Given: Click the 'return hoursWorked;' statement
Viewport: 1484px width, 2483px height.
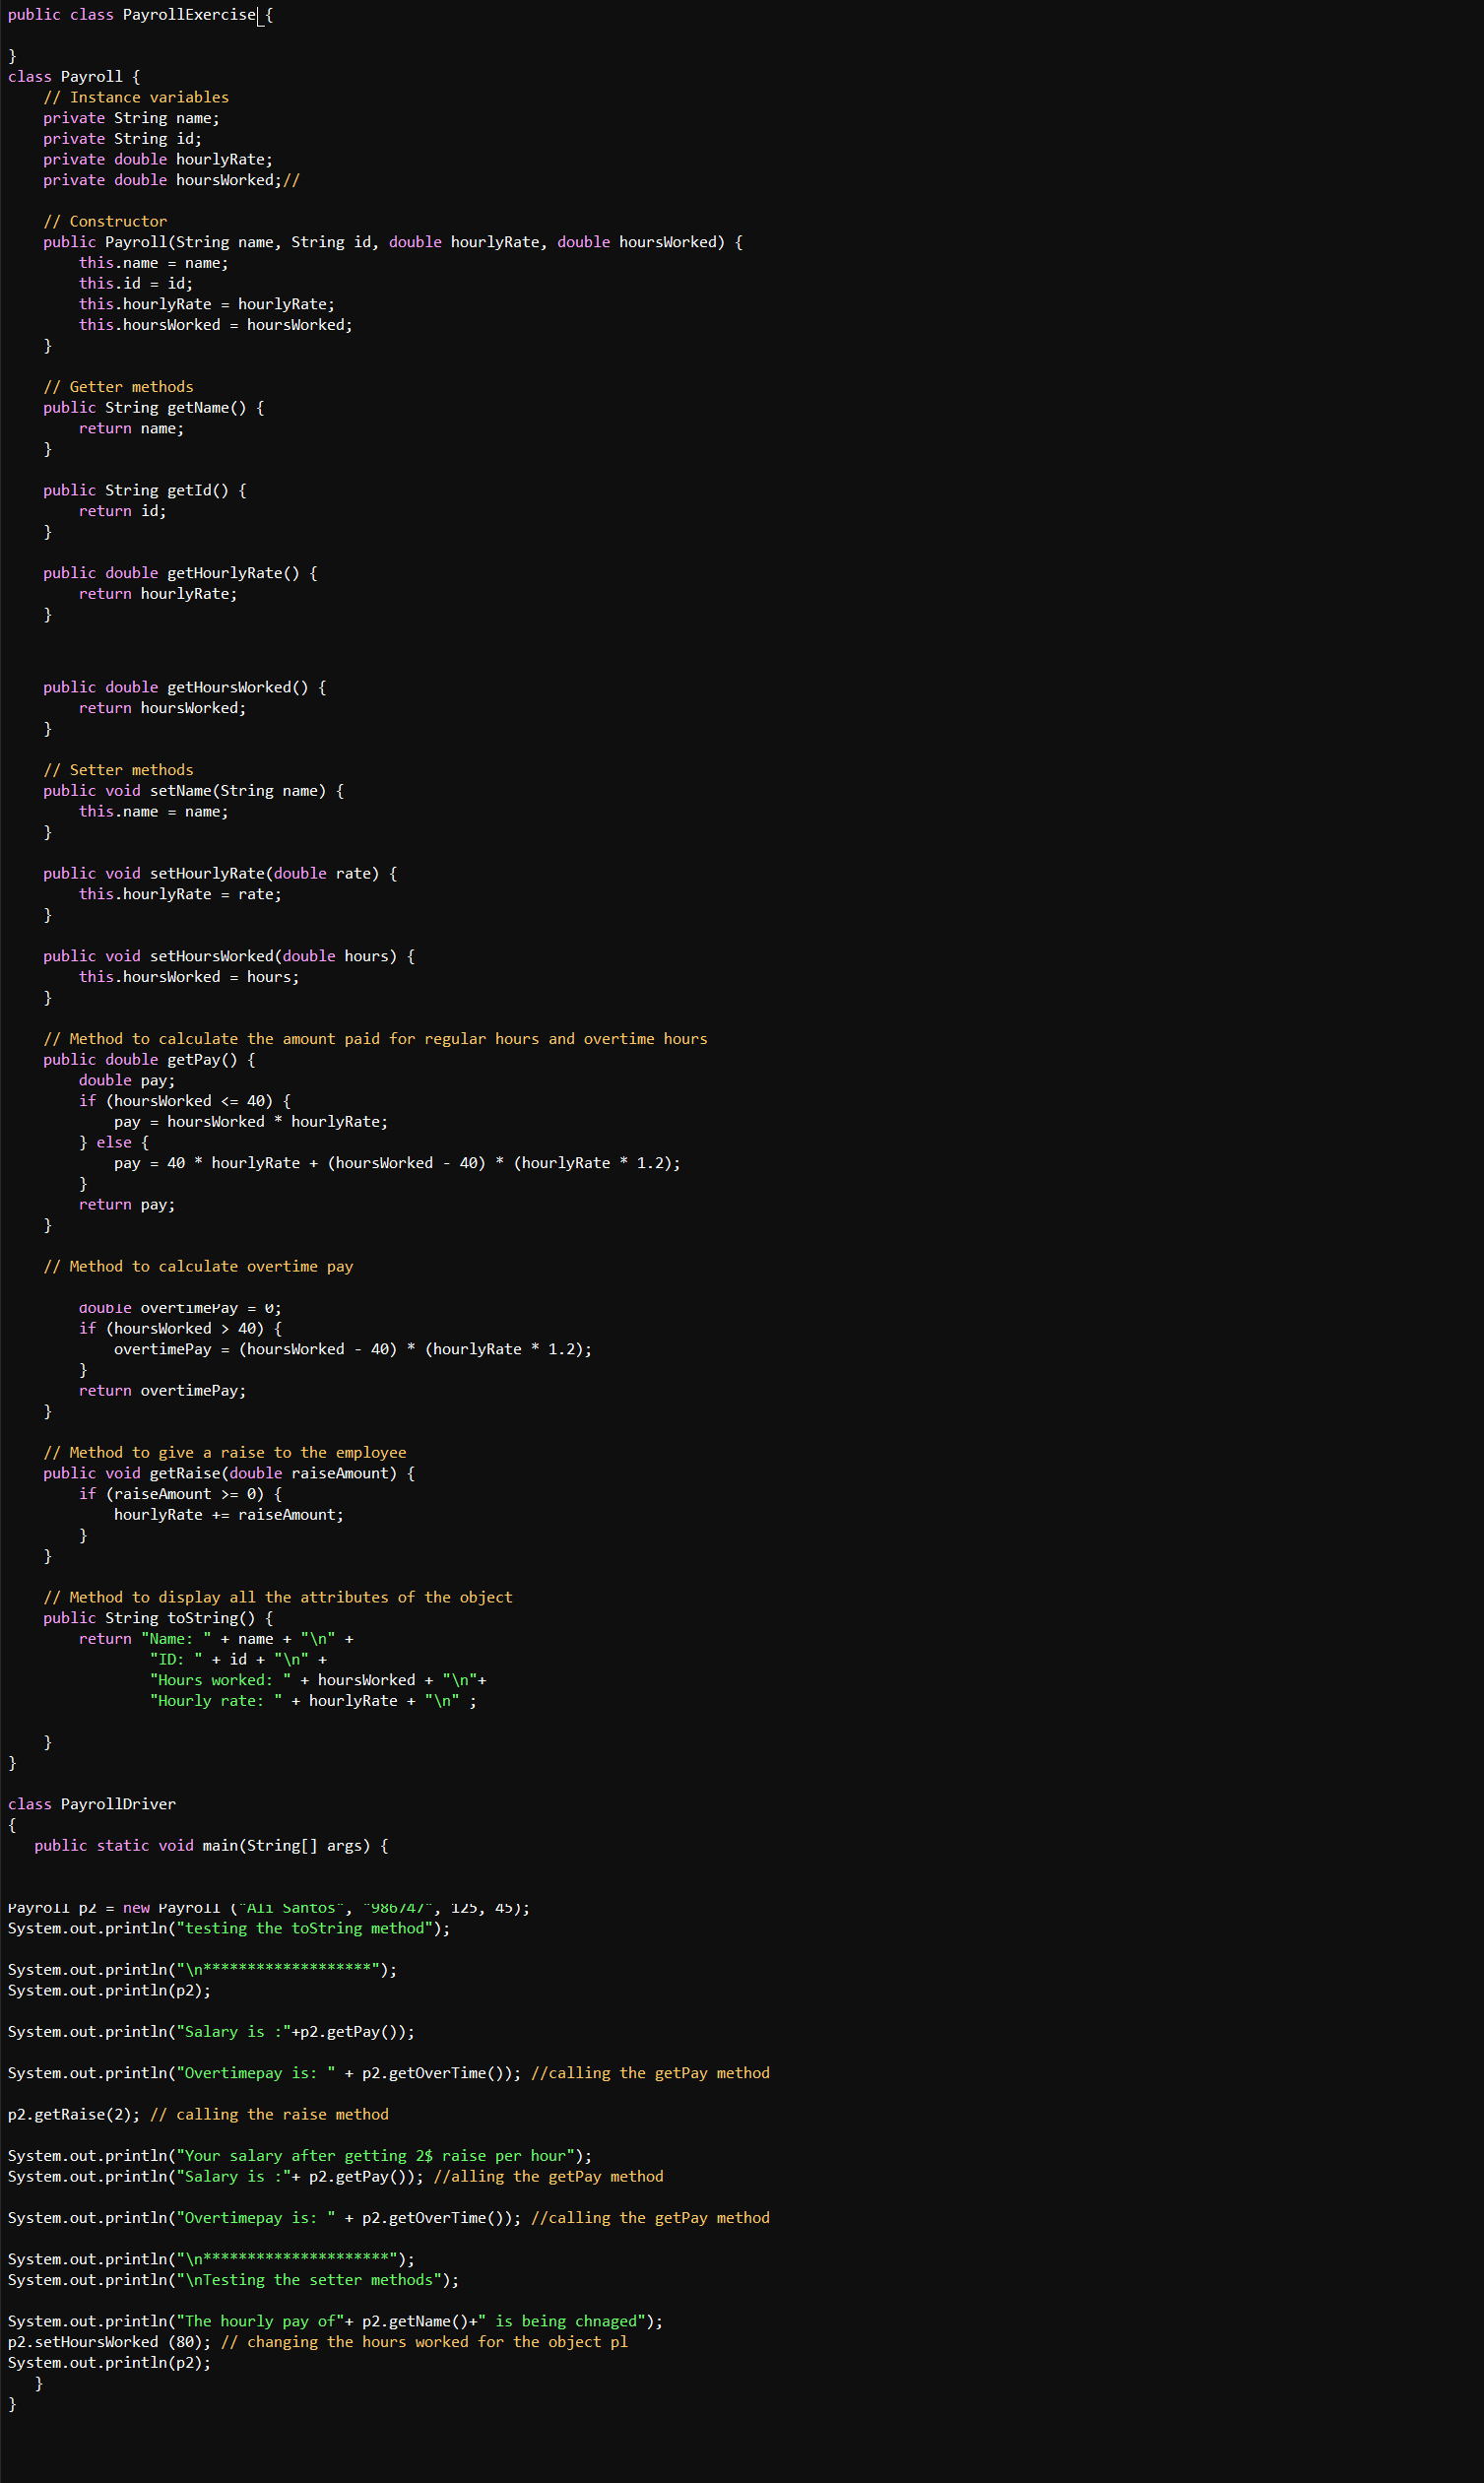Looking at the screenshot, I should pyautogui.click(x=162, y=709).
